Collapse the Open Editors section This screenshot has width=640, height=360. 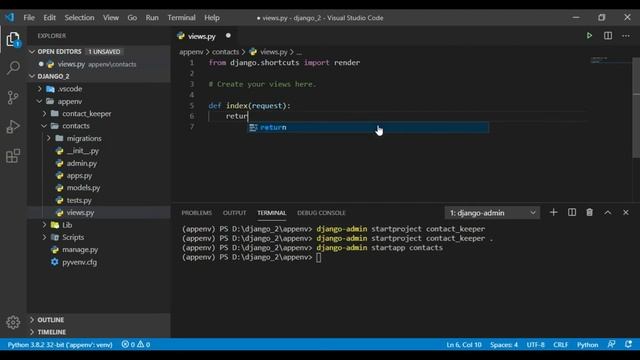tap(99, 52)
